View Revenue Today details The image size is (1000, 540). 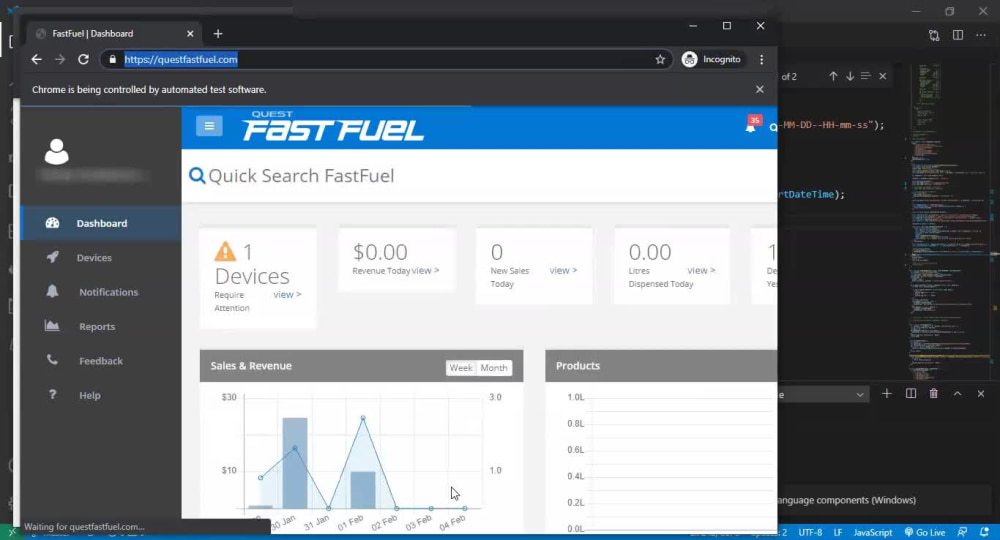[x=425, y=270]
